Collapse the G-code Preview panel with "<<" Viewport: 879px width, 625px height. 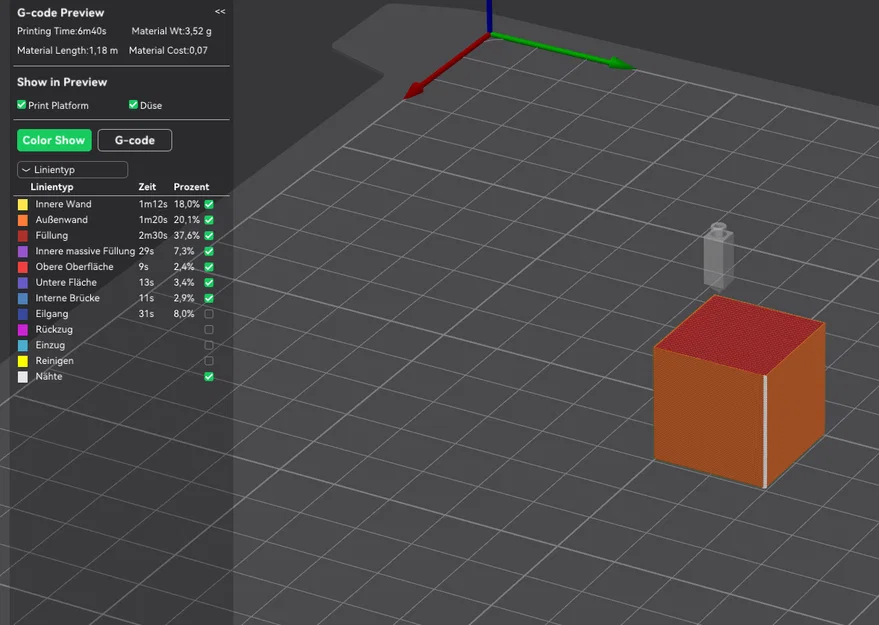click(x=220, y=11)
